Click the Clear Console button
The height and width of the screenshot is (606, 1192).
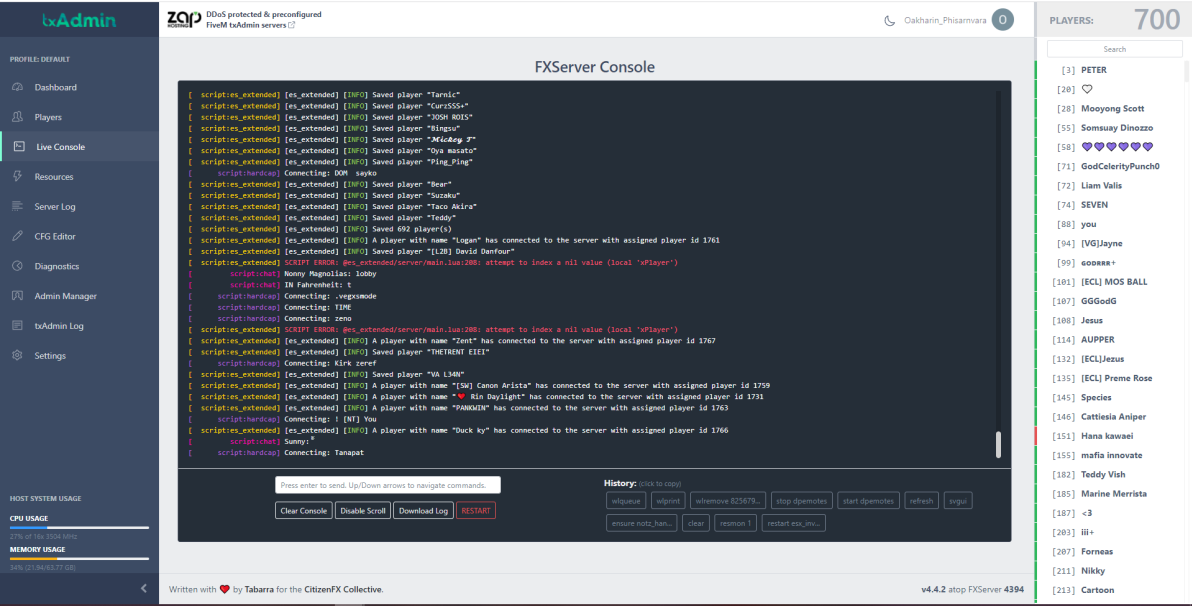coord(303,510)
